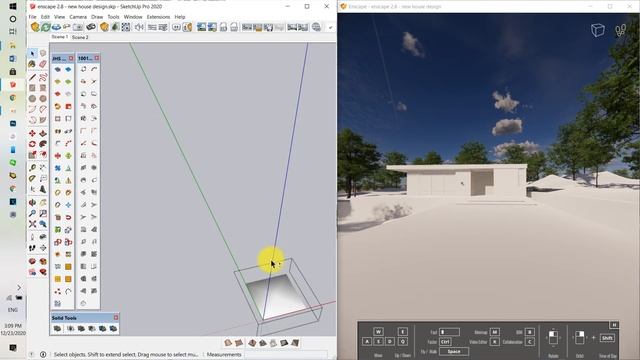Screen dimensions: 640x360
Task: Click the Enscape globe icon
Action: pyautogui.click(x=316, y=27)
